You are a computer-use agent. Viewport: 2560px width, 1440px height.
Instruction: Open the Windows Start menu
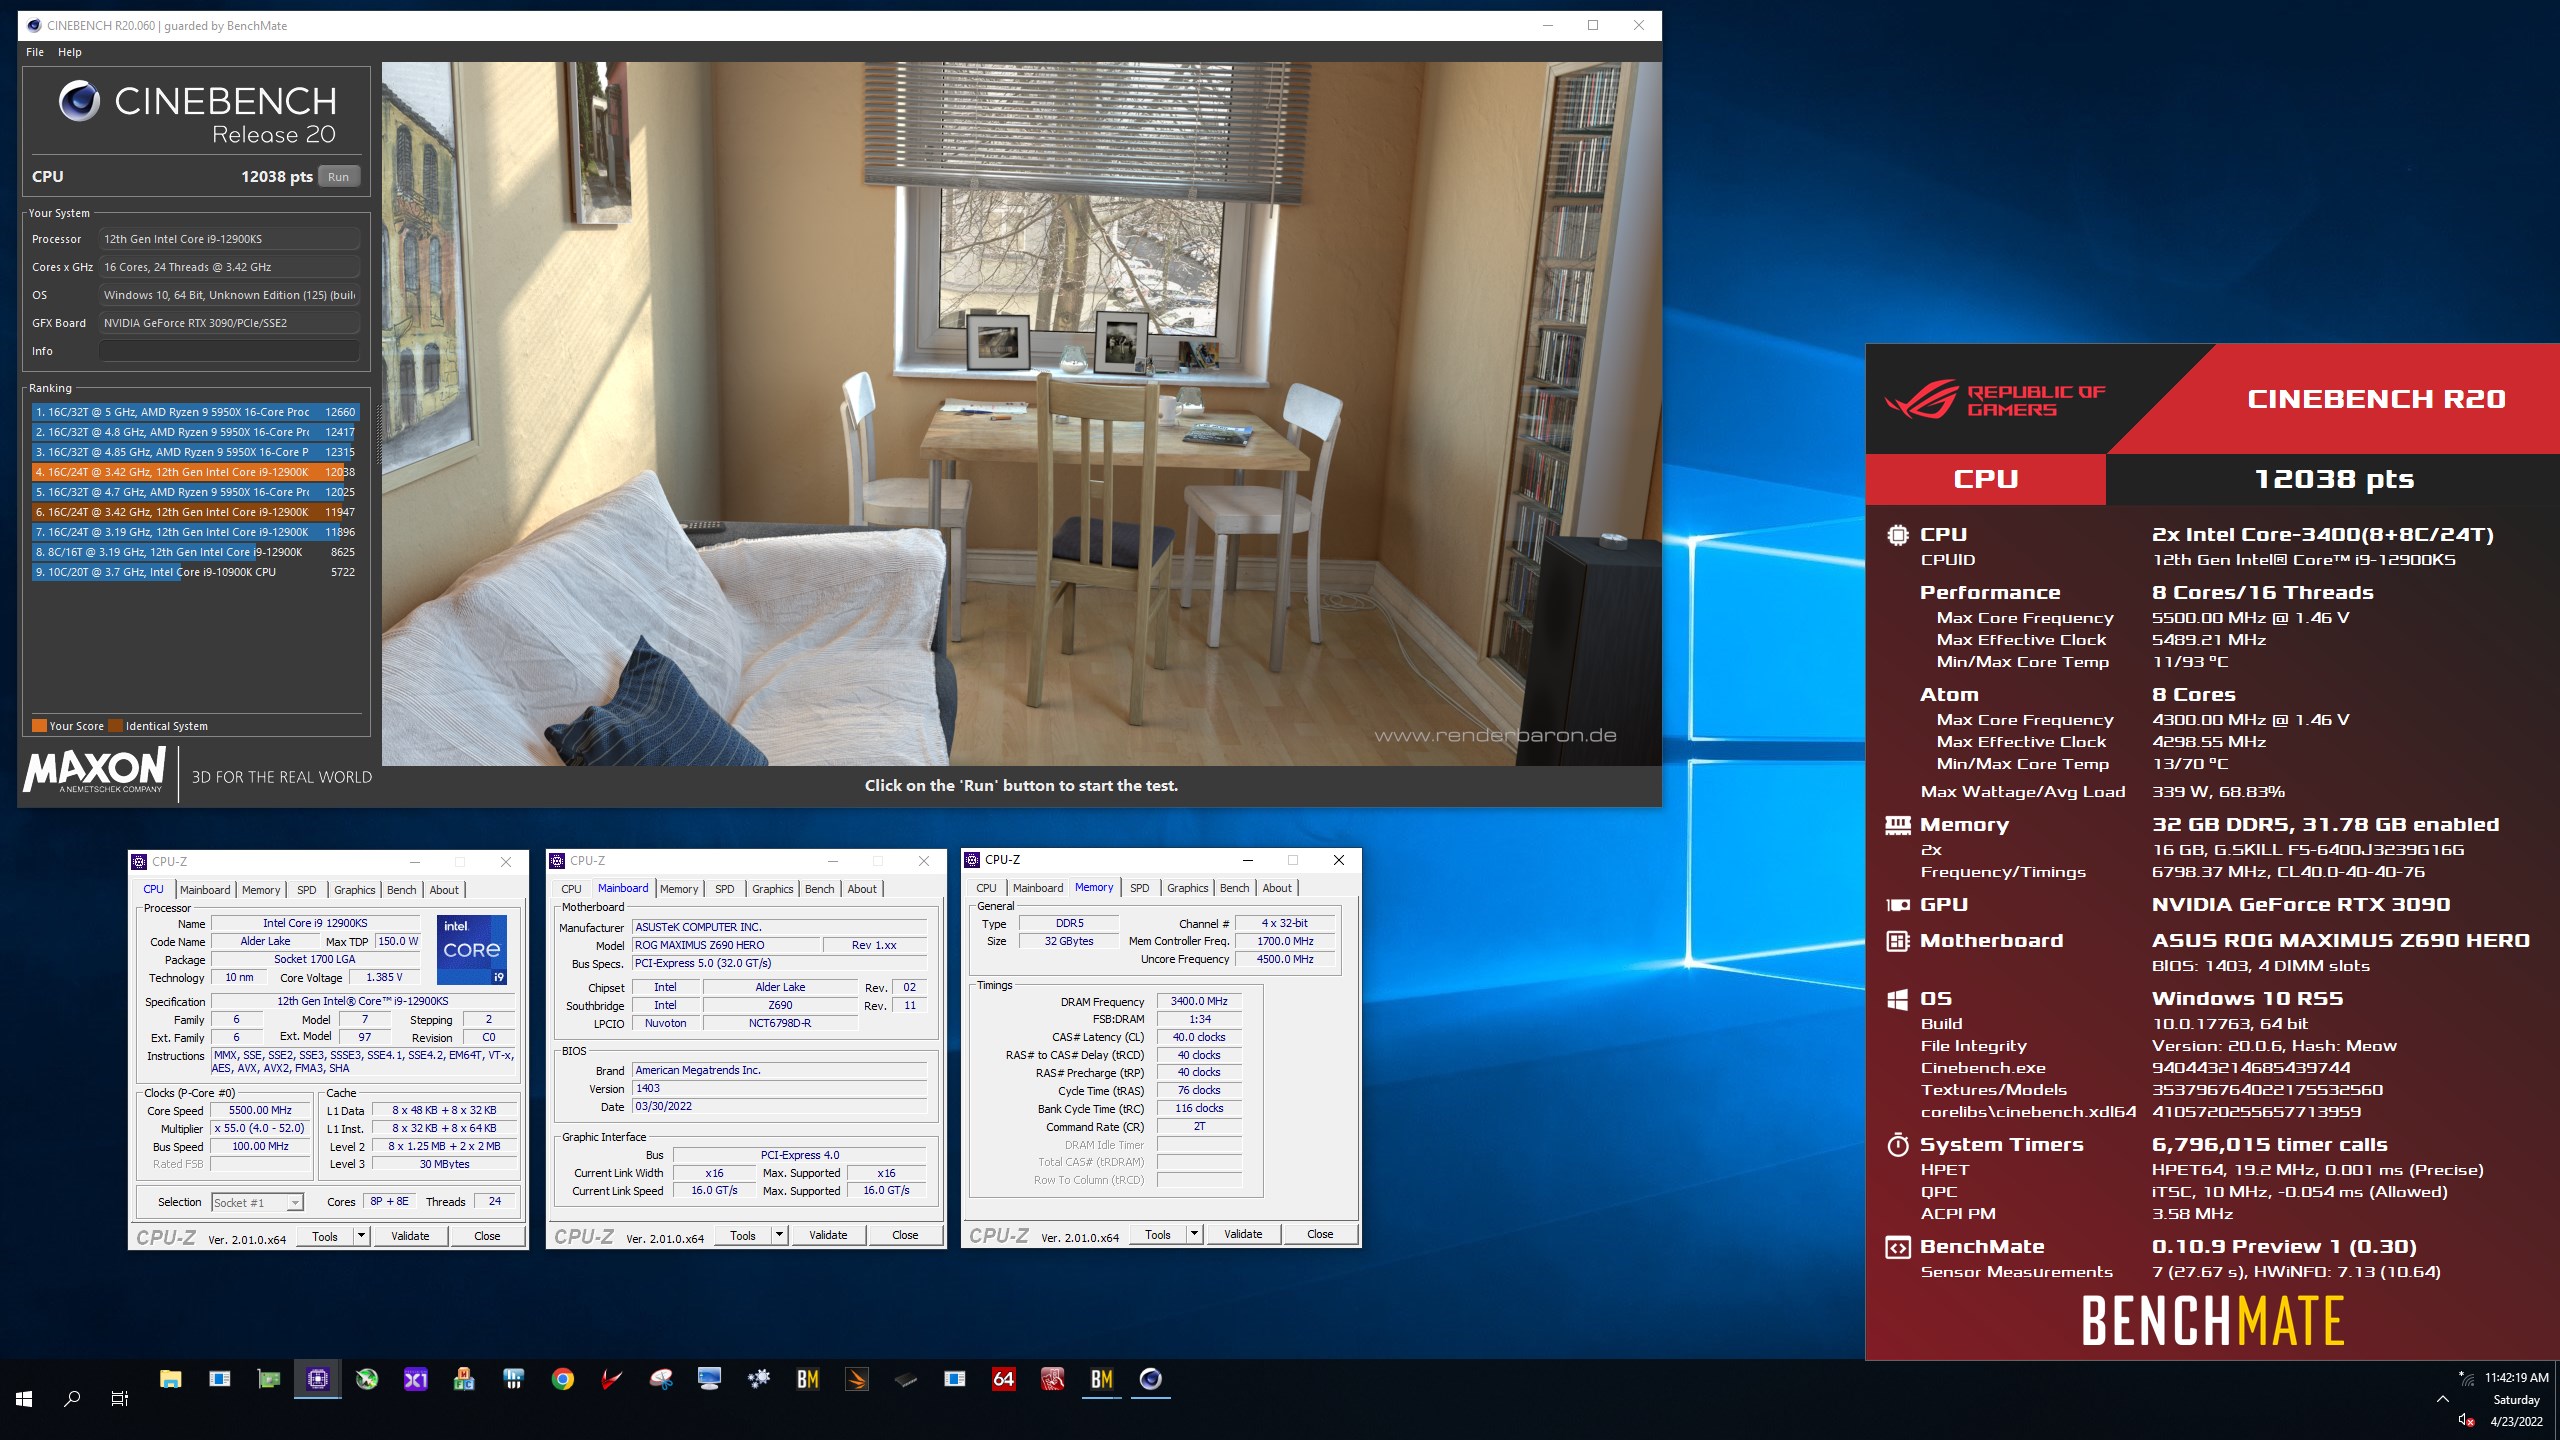(24, 1399)
